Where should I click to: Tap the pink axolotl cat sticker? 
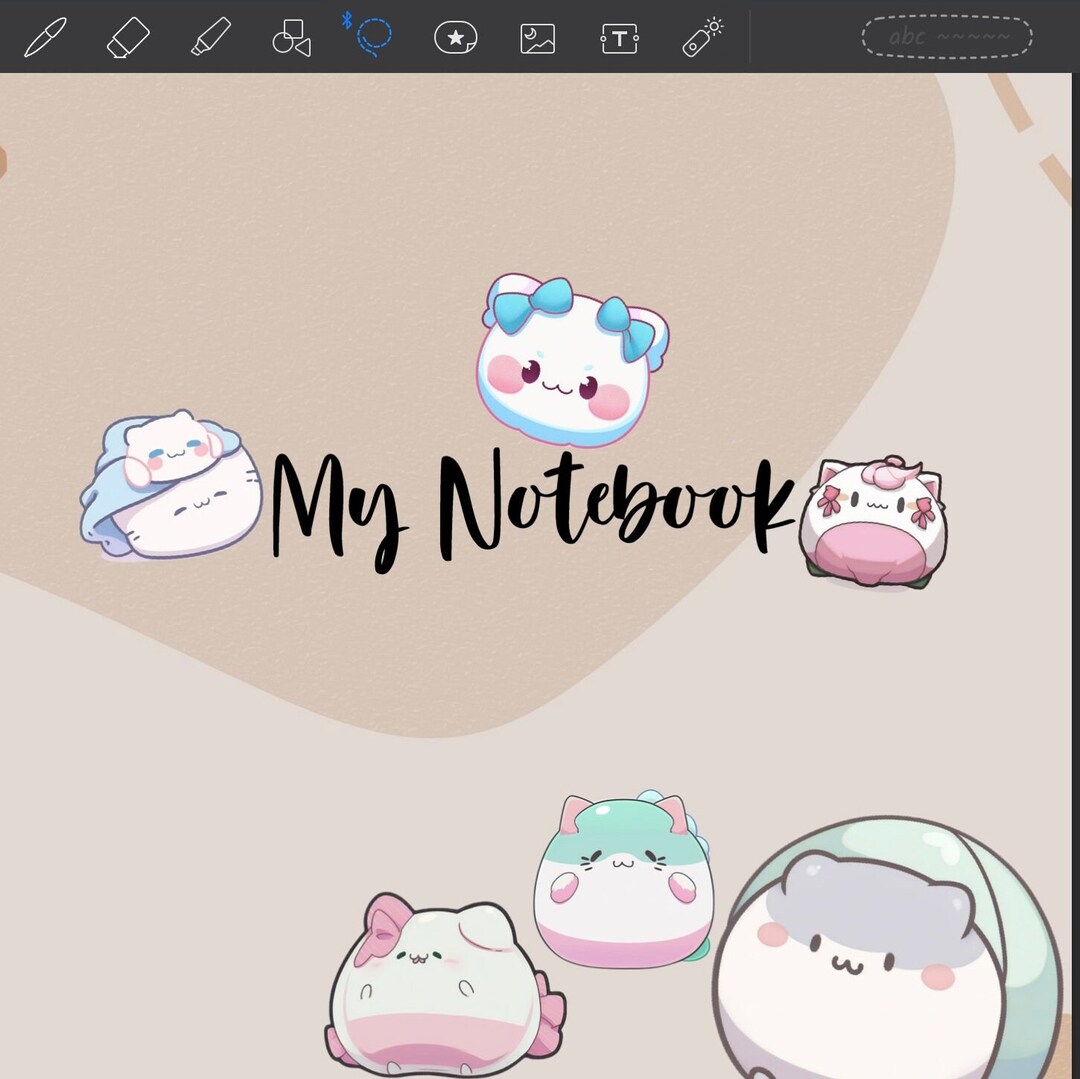(435, 985)
